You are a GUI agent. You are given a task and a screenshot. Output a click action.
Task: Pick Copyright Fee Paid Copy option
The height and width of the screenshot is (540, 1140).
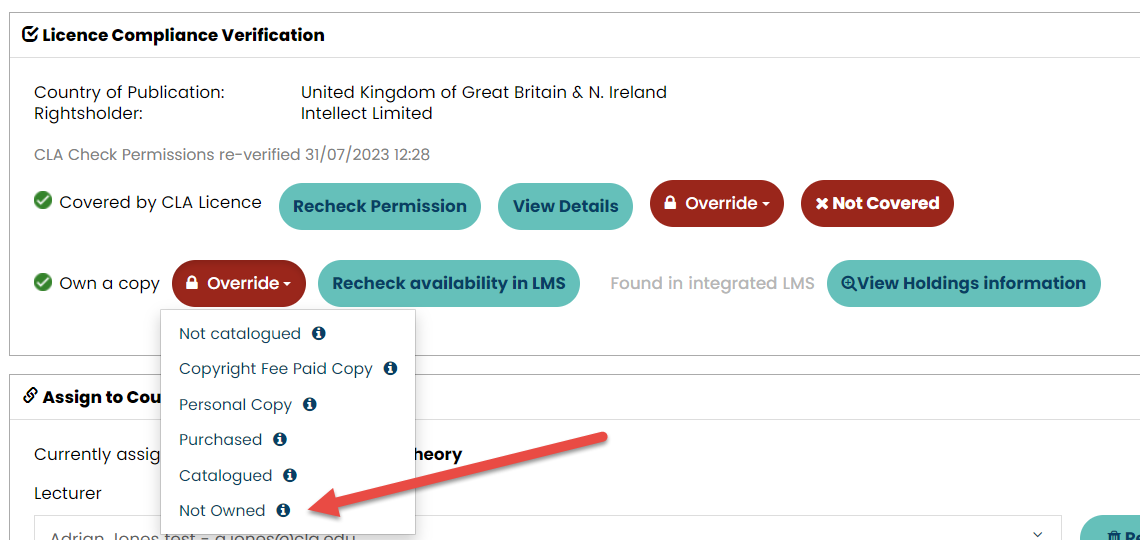[x=276, y=368]
